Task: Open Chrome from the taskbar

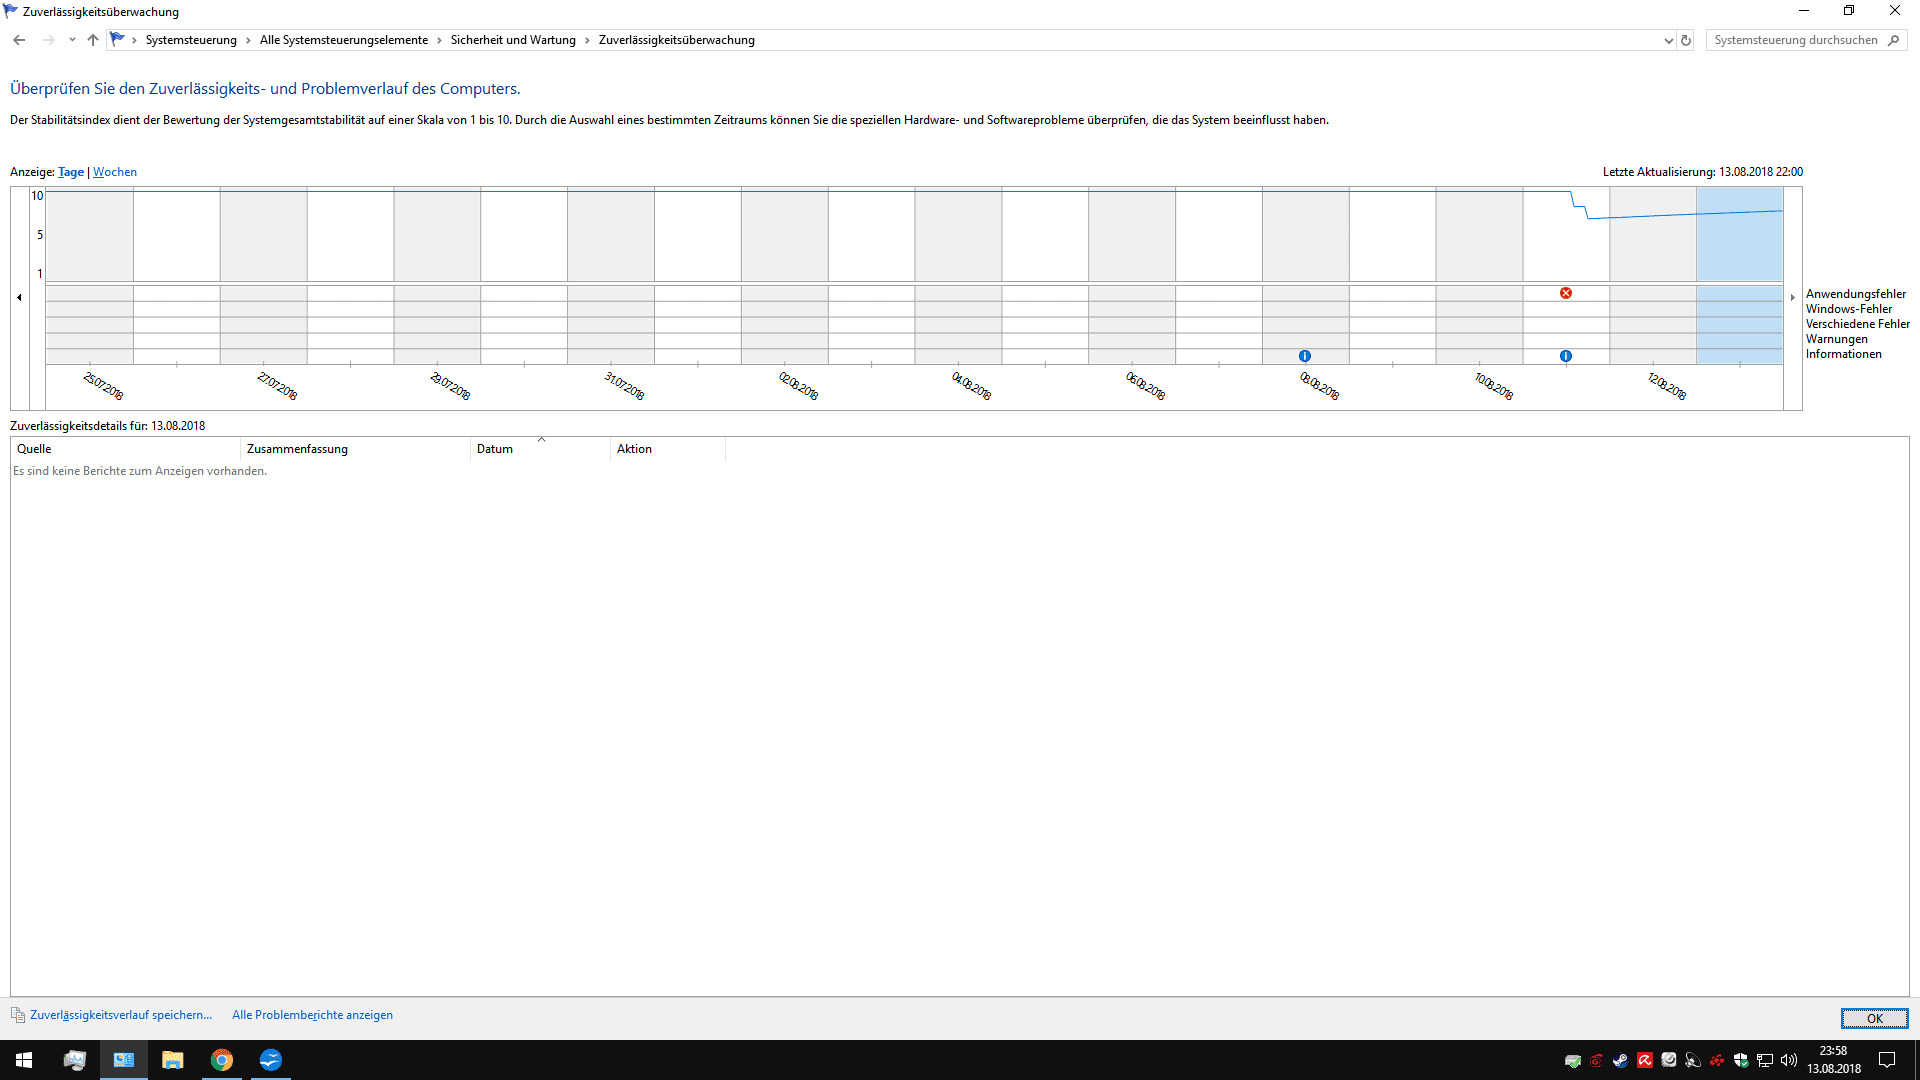Action: [x=222, y=1060]
